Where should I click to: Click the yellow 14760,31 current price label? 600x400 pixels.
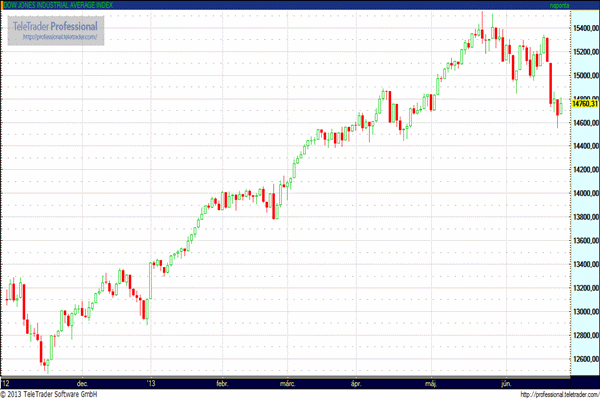coord(584,103)
